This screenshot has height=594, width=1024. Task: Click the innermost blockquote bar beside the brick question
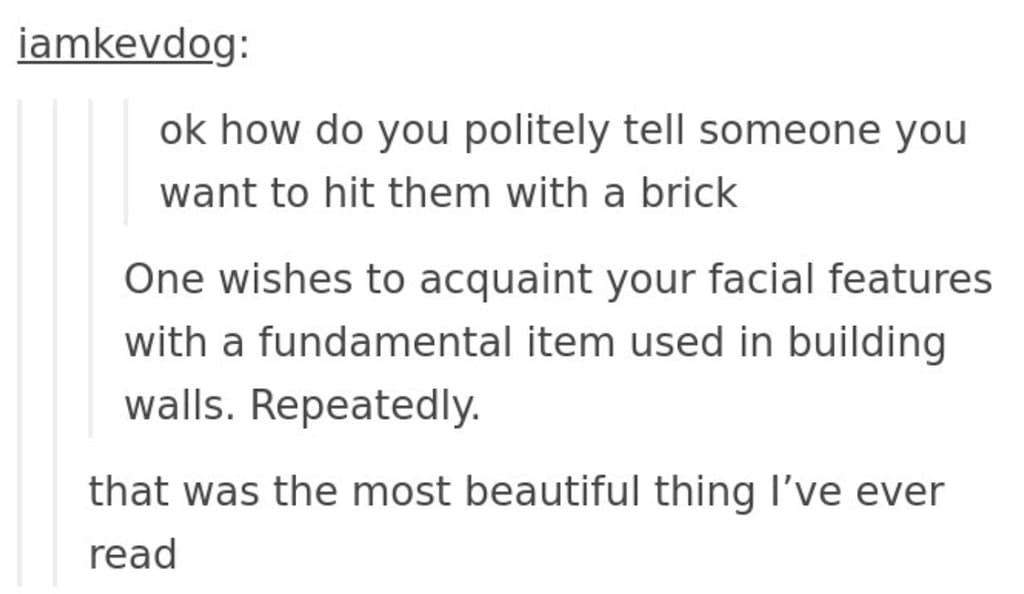125,162
